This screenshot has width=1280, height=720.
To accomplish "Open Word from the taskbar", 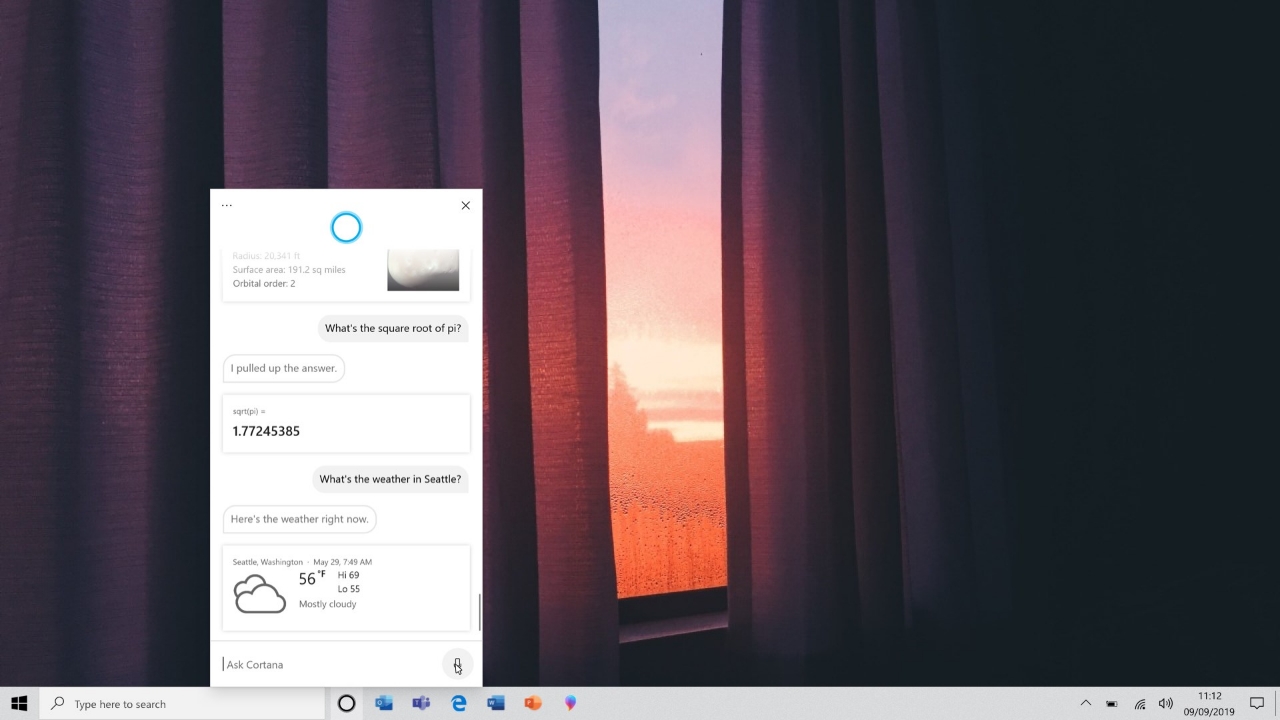I will pyautogui.click(x=496, y=704).
